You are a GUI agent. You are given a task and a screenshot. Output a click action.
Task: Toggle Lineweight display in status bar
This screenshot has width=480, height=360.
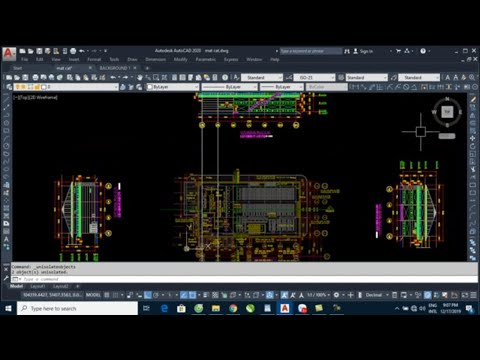[207, 295]
